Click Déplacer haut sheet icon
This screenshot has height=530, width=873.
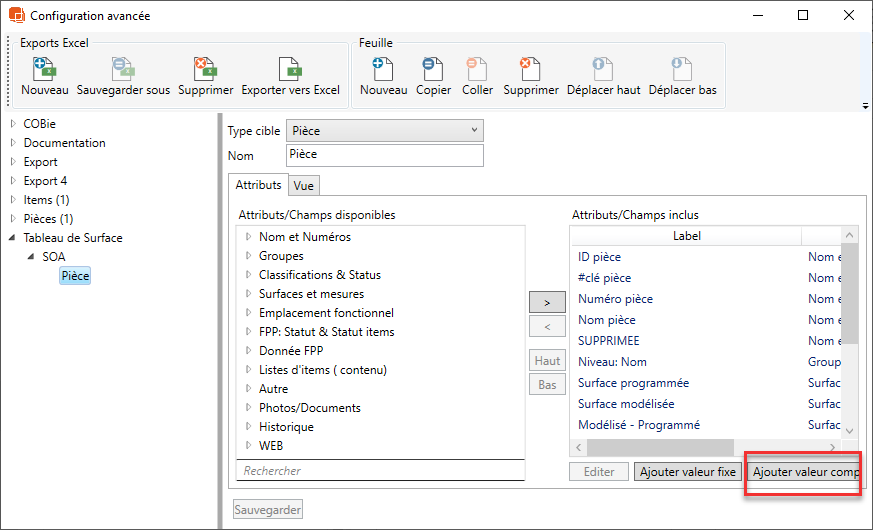pos(603,69)
